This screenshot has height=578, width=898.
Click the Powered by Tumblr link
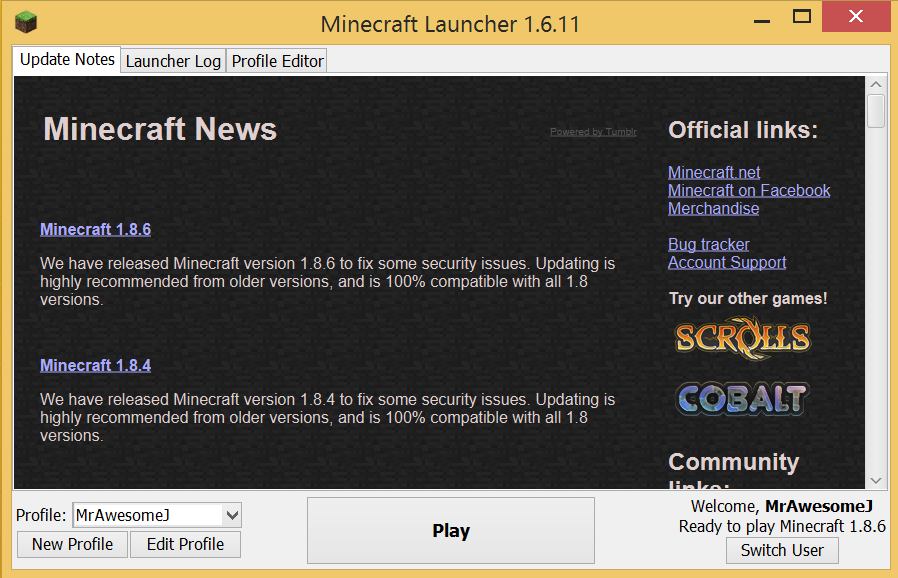tap(593, 132)
